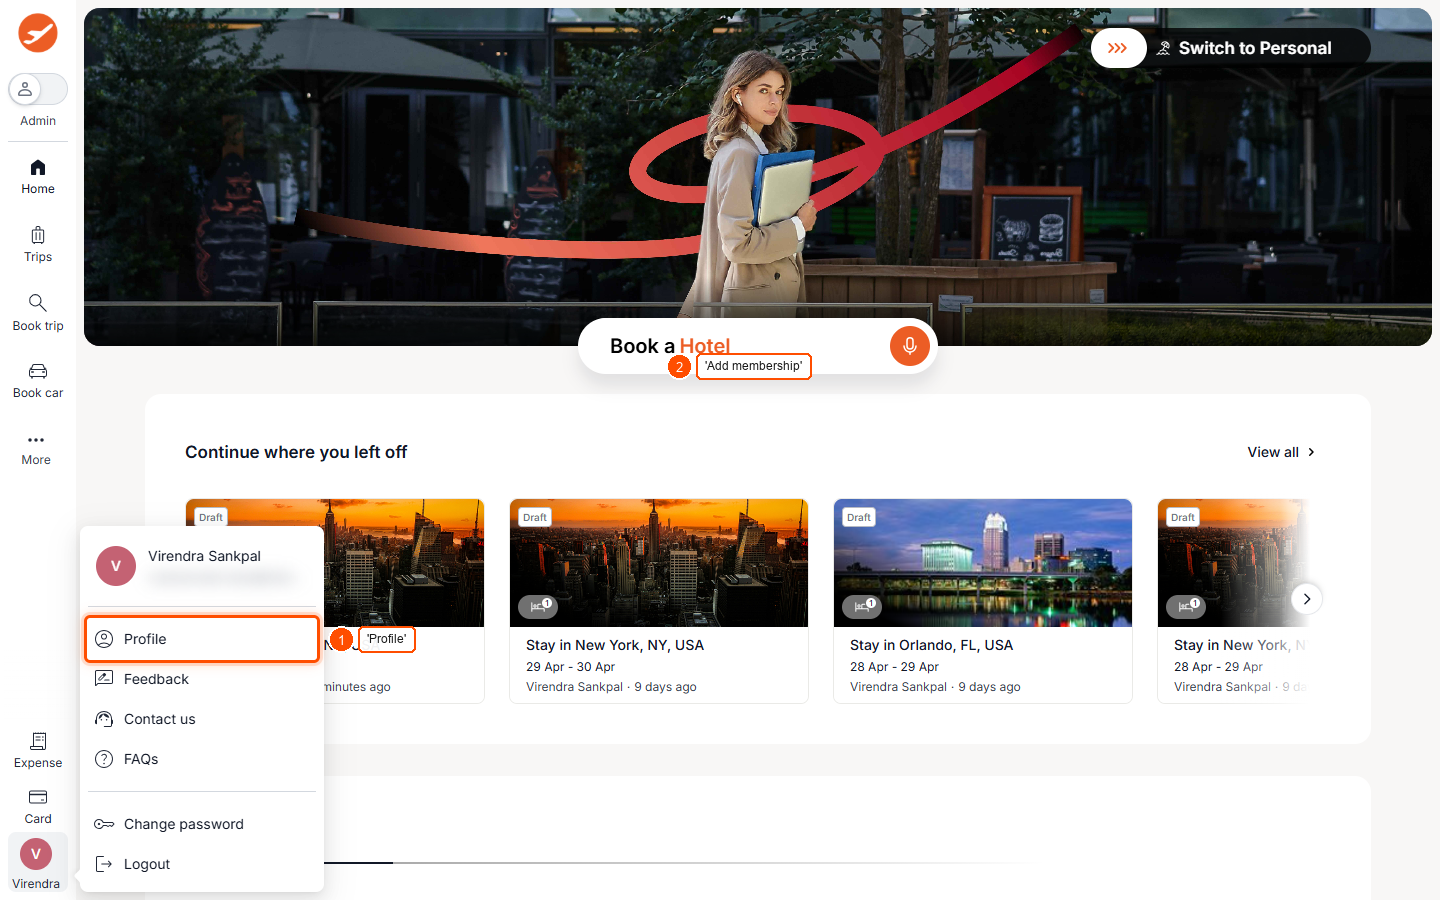
Task: Click the FAQs question mark icon
Action: pos(104,759)
